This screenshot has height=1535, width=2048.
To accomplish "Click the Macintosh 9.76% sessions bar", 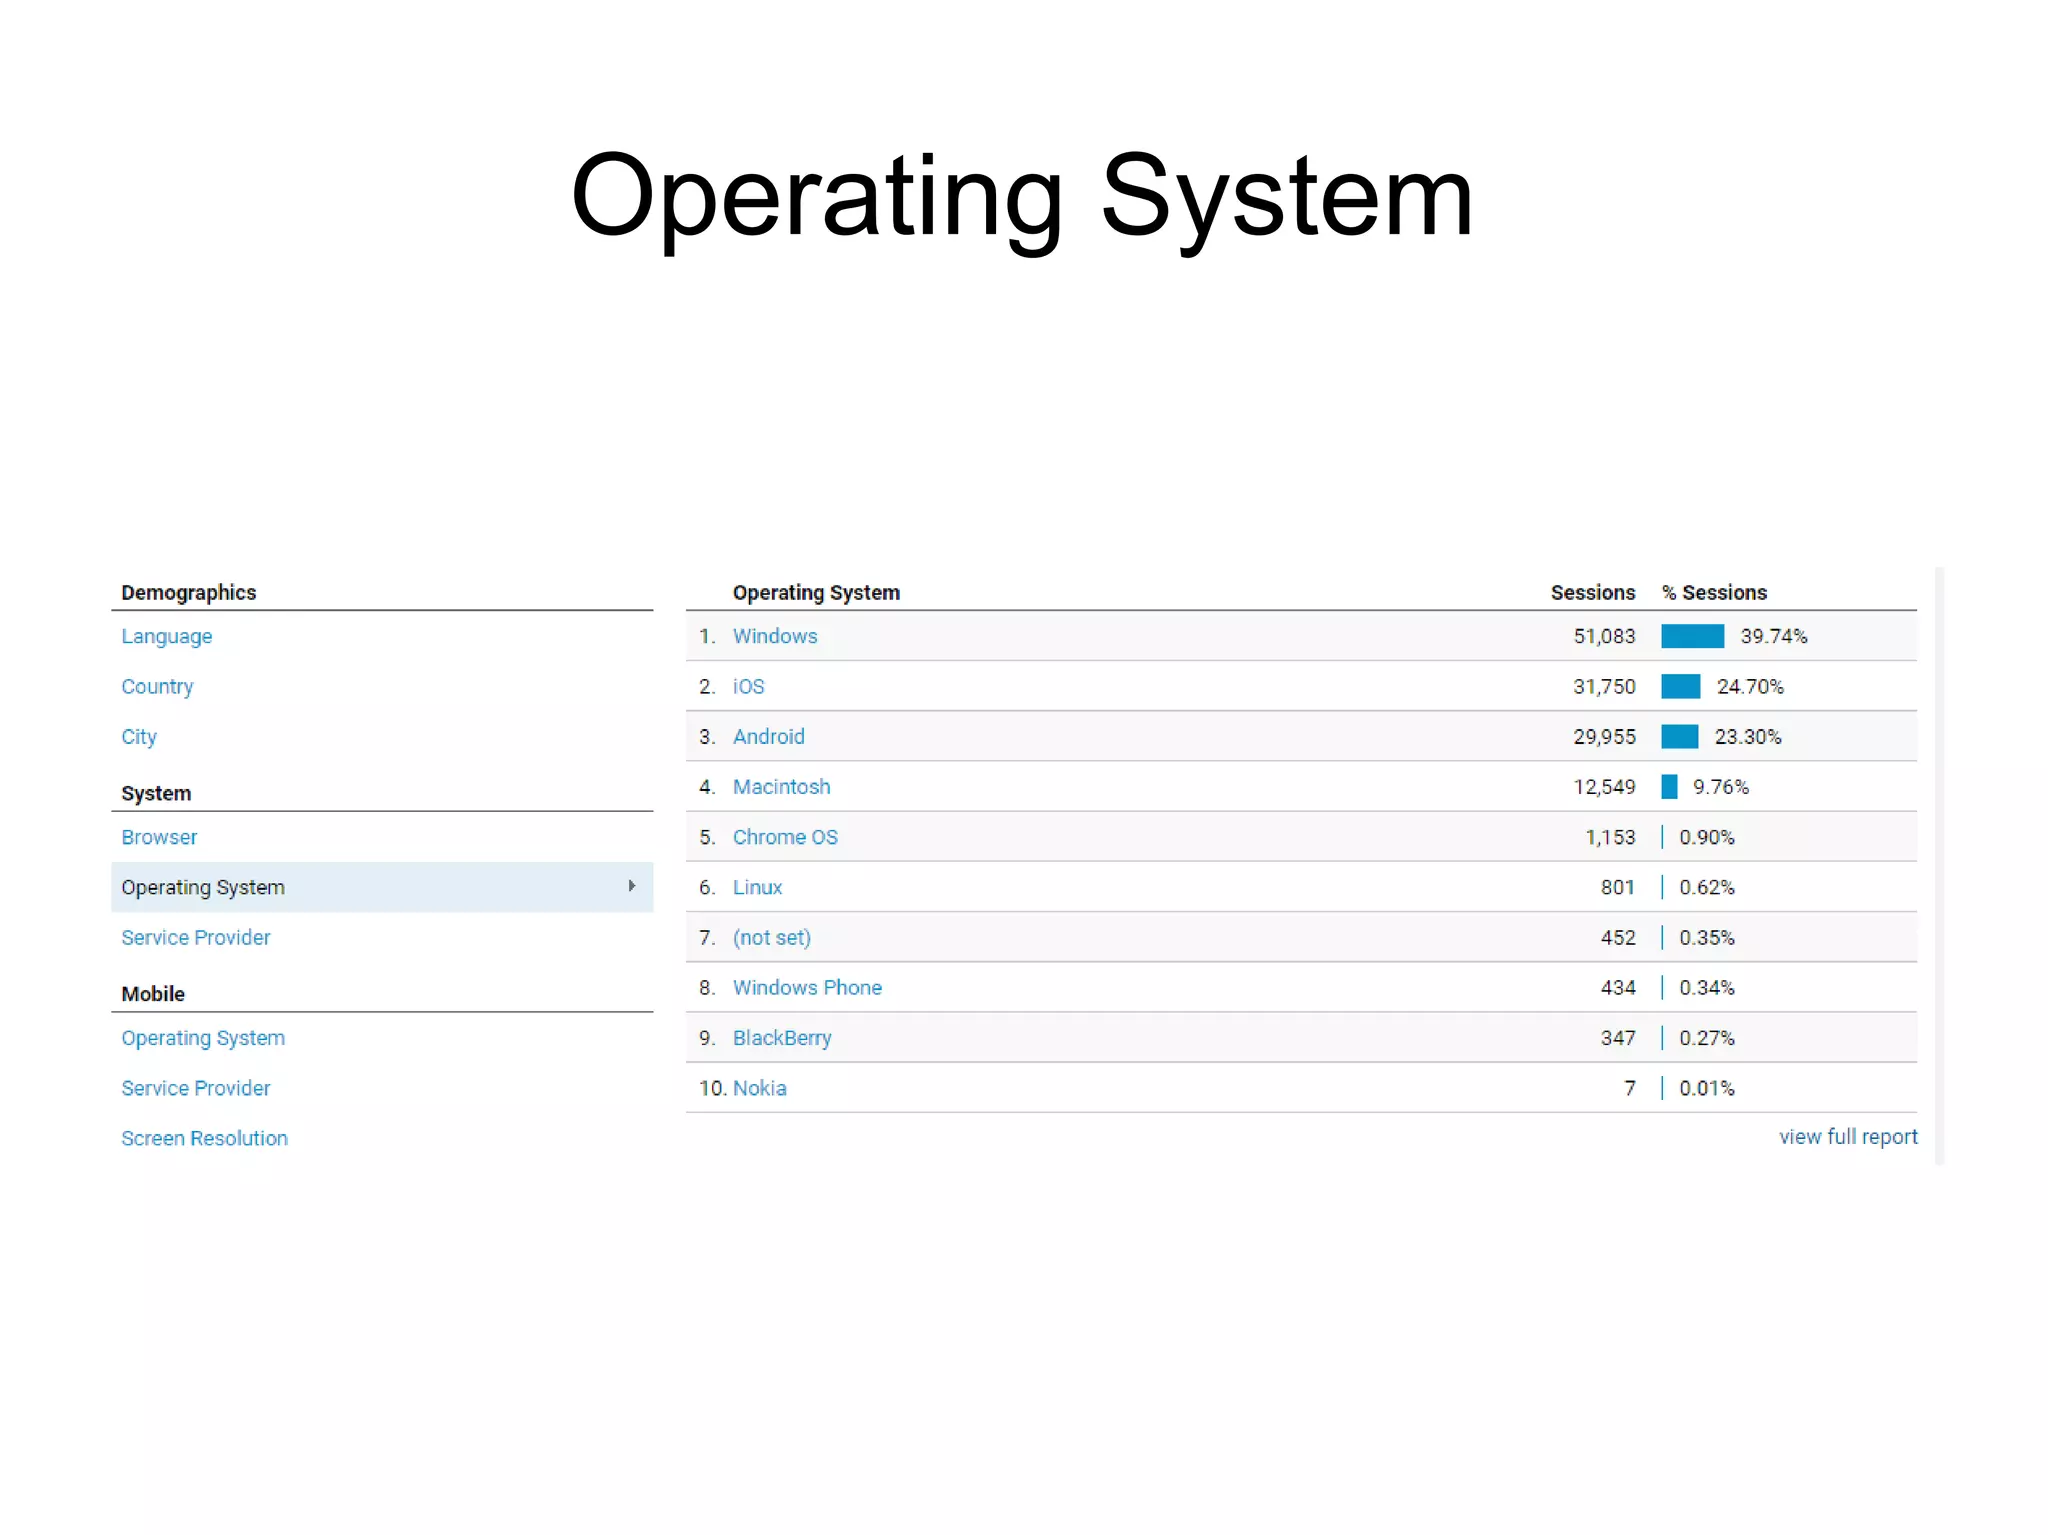I will click(1669, 787).
